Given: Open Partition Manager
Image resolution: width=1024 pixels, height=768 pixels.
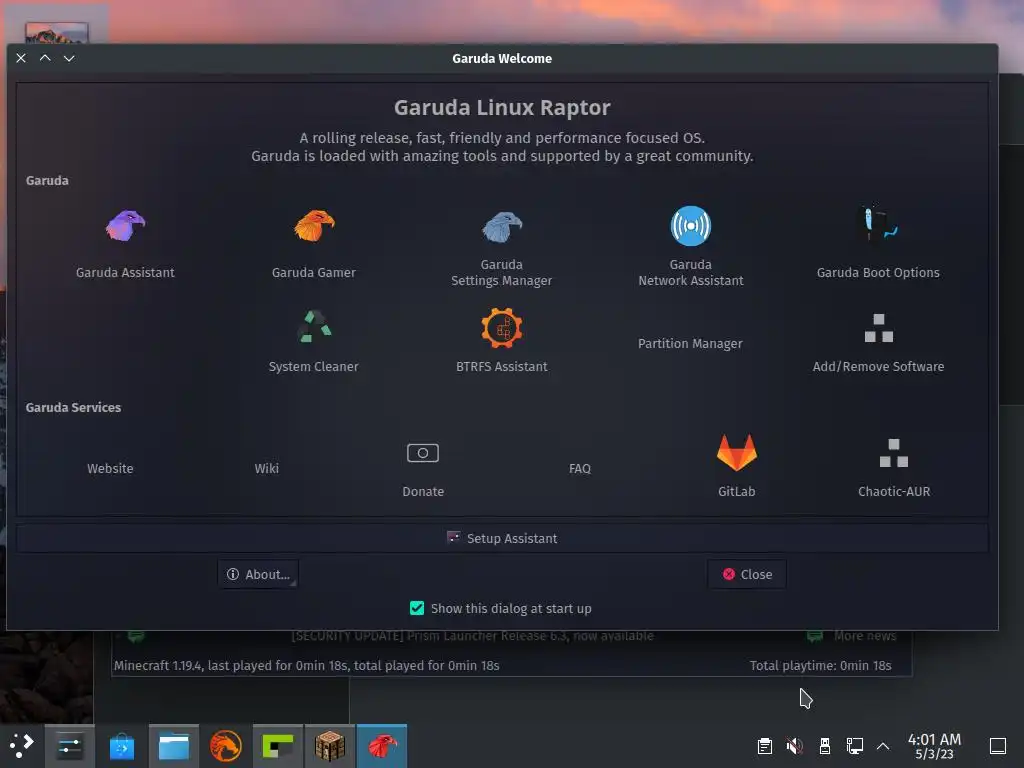Looking at the screenshot, I should coord(690,344).
